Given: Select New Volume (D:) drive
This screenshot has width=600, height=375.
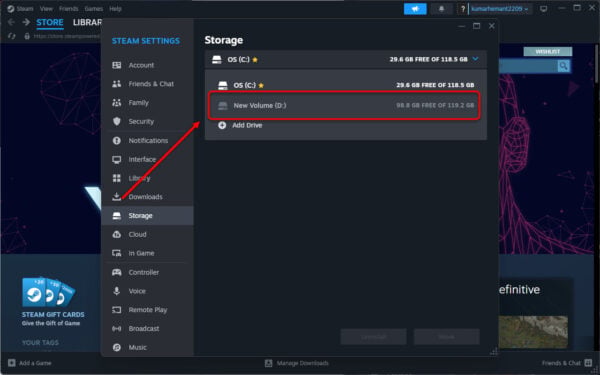Looking at the screenshot, I should (344, 105).
